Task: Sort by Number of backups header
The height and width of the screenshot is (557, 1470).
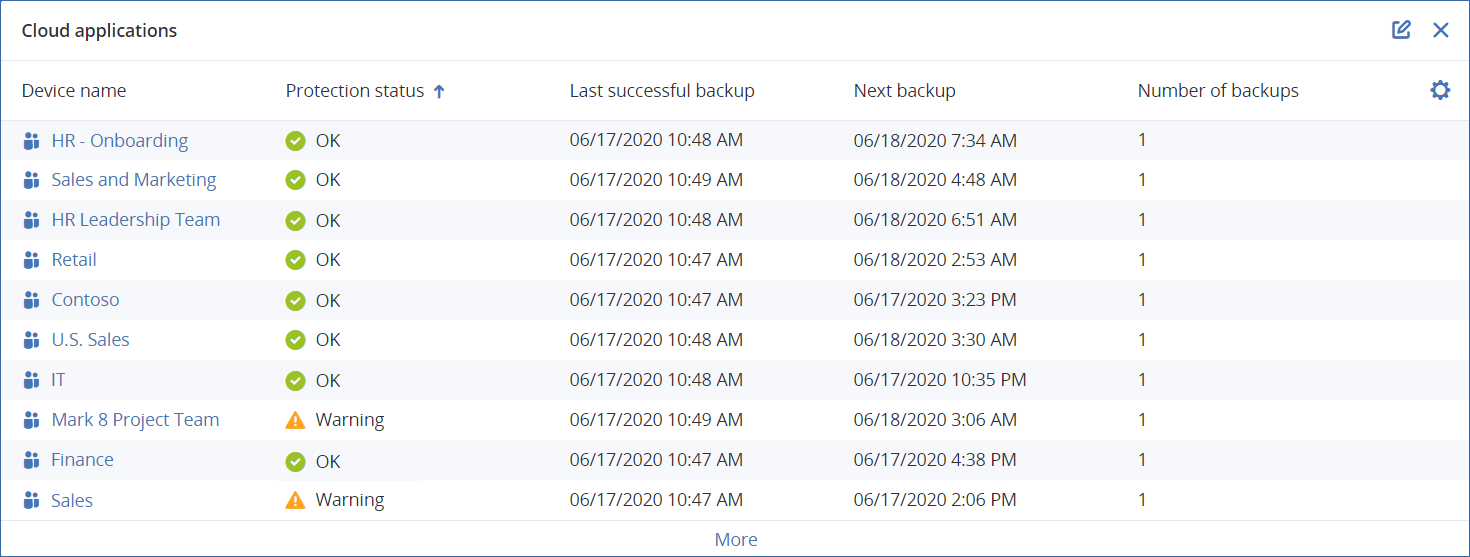Action: click(x=1218, y=91)
